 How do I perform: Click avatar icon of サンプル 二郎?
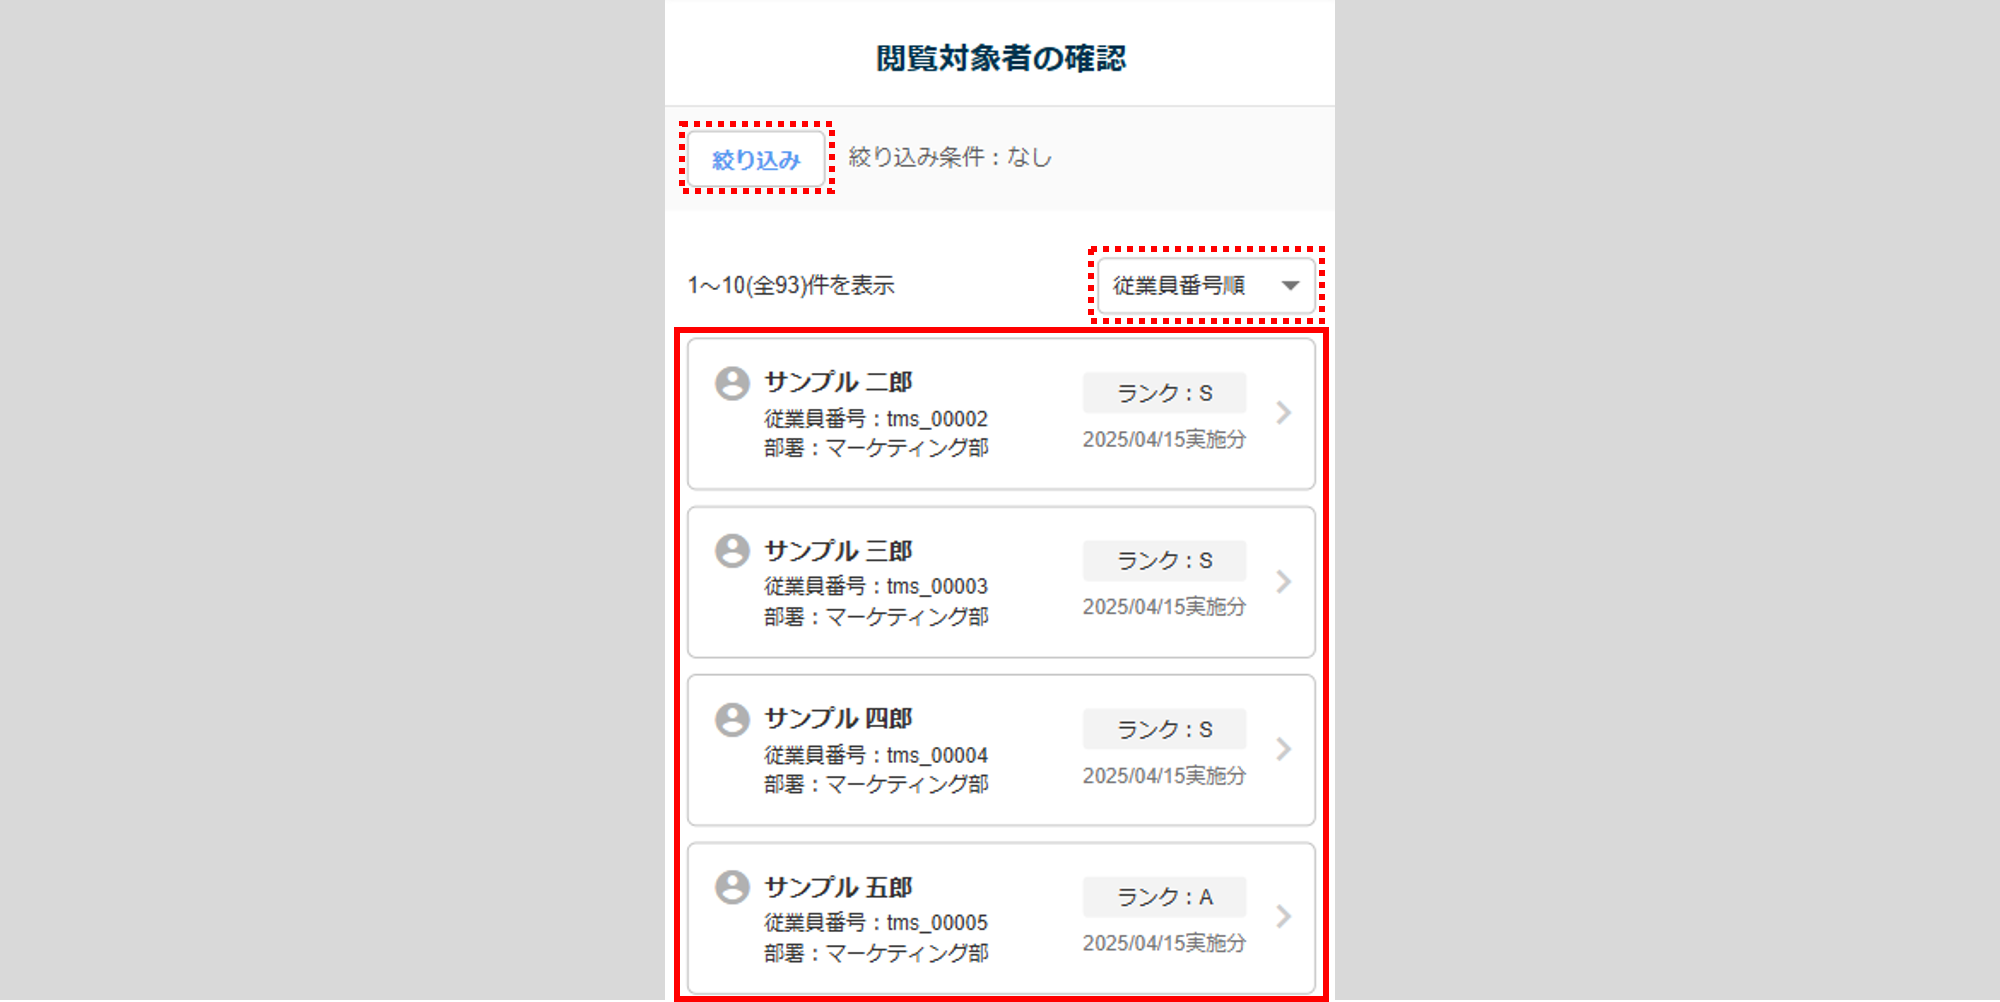pyautogui.click(x=732, y=383)
